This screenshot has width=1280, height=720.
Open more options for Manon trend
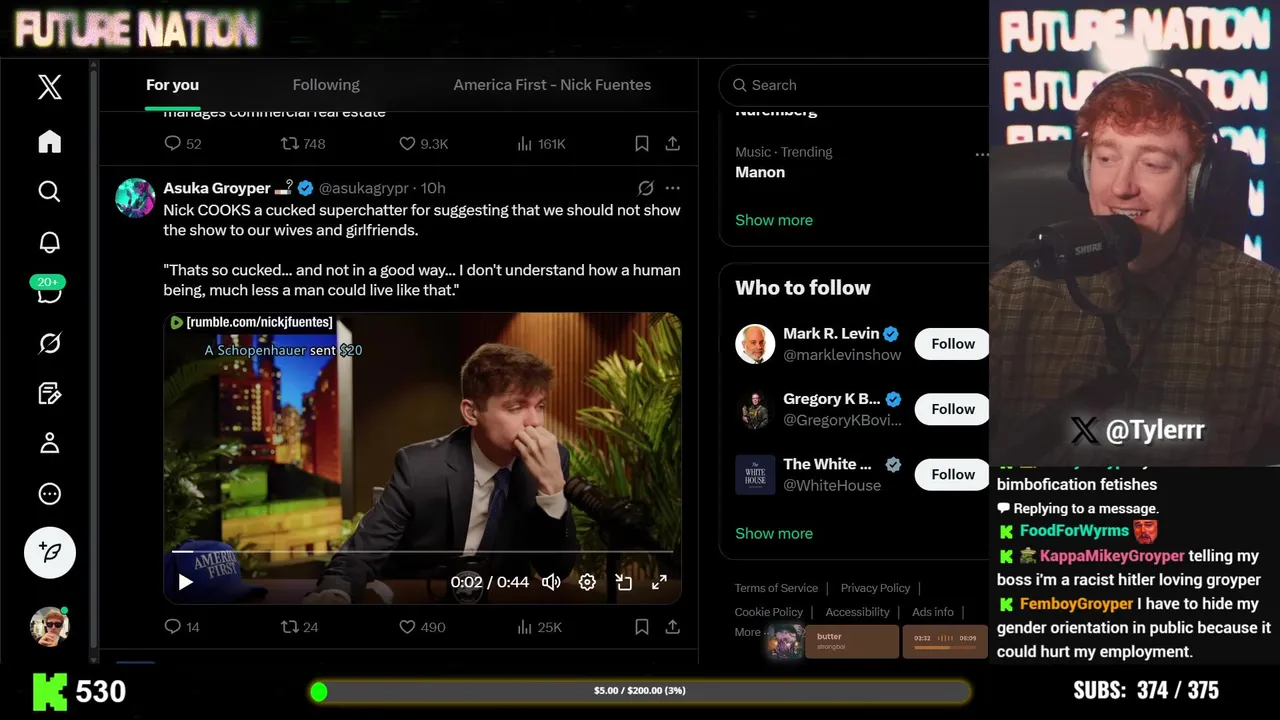981,154
